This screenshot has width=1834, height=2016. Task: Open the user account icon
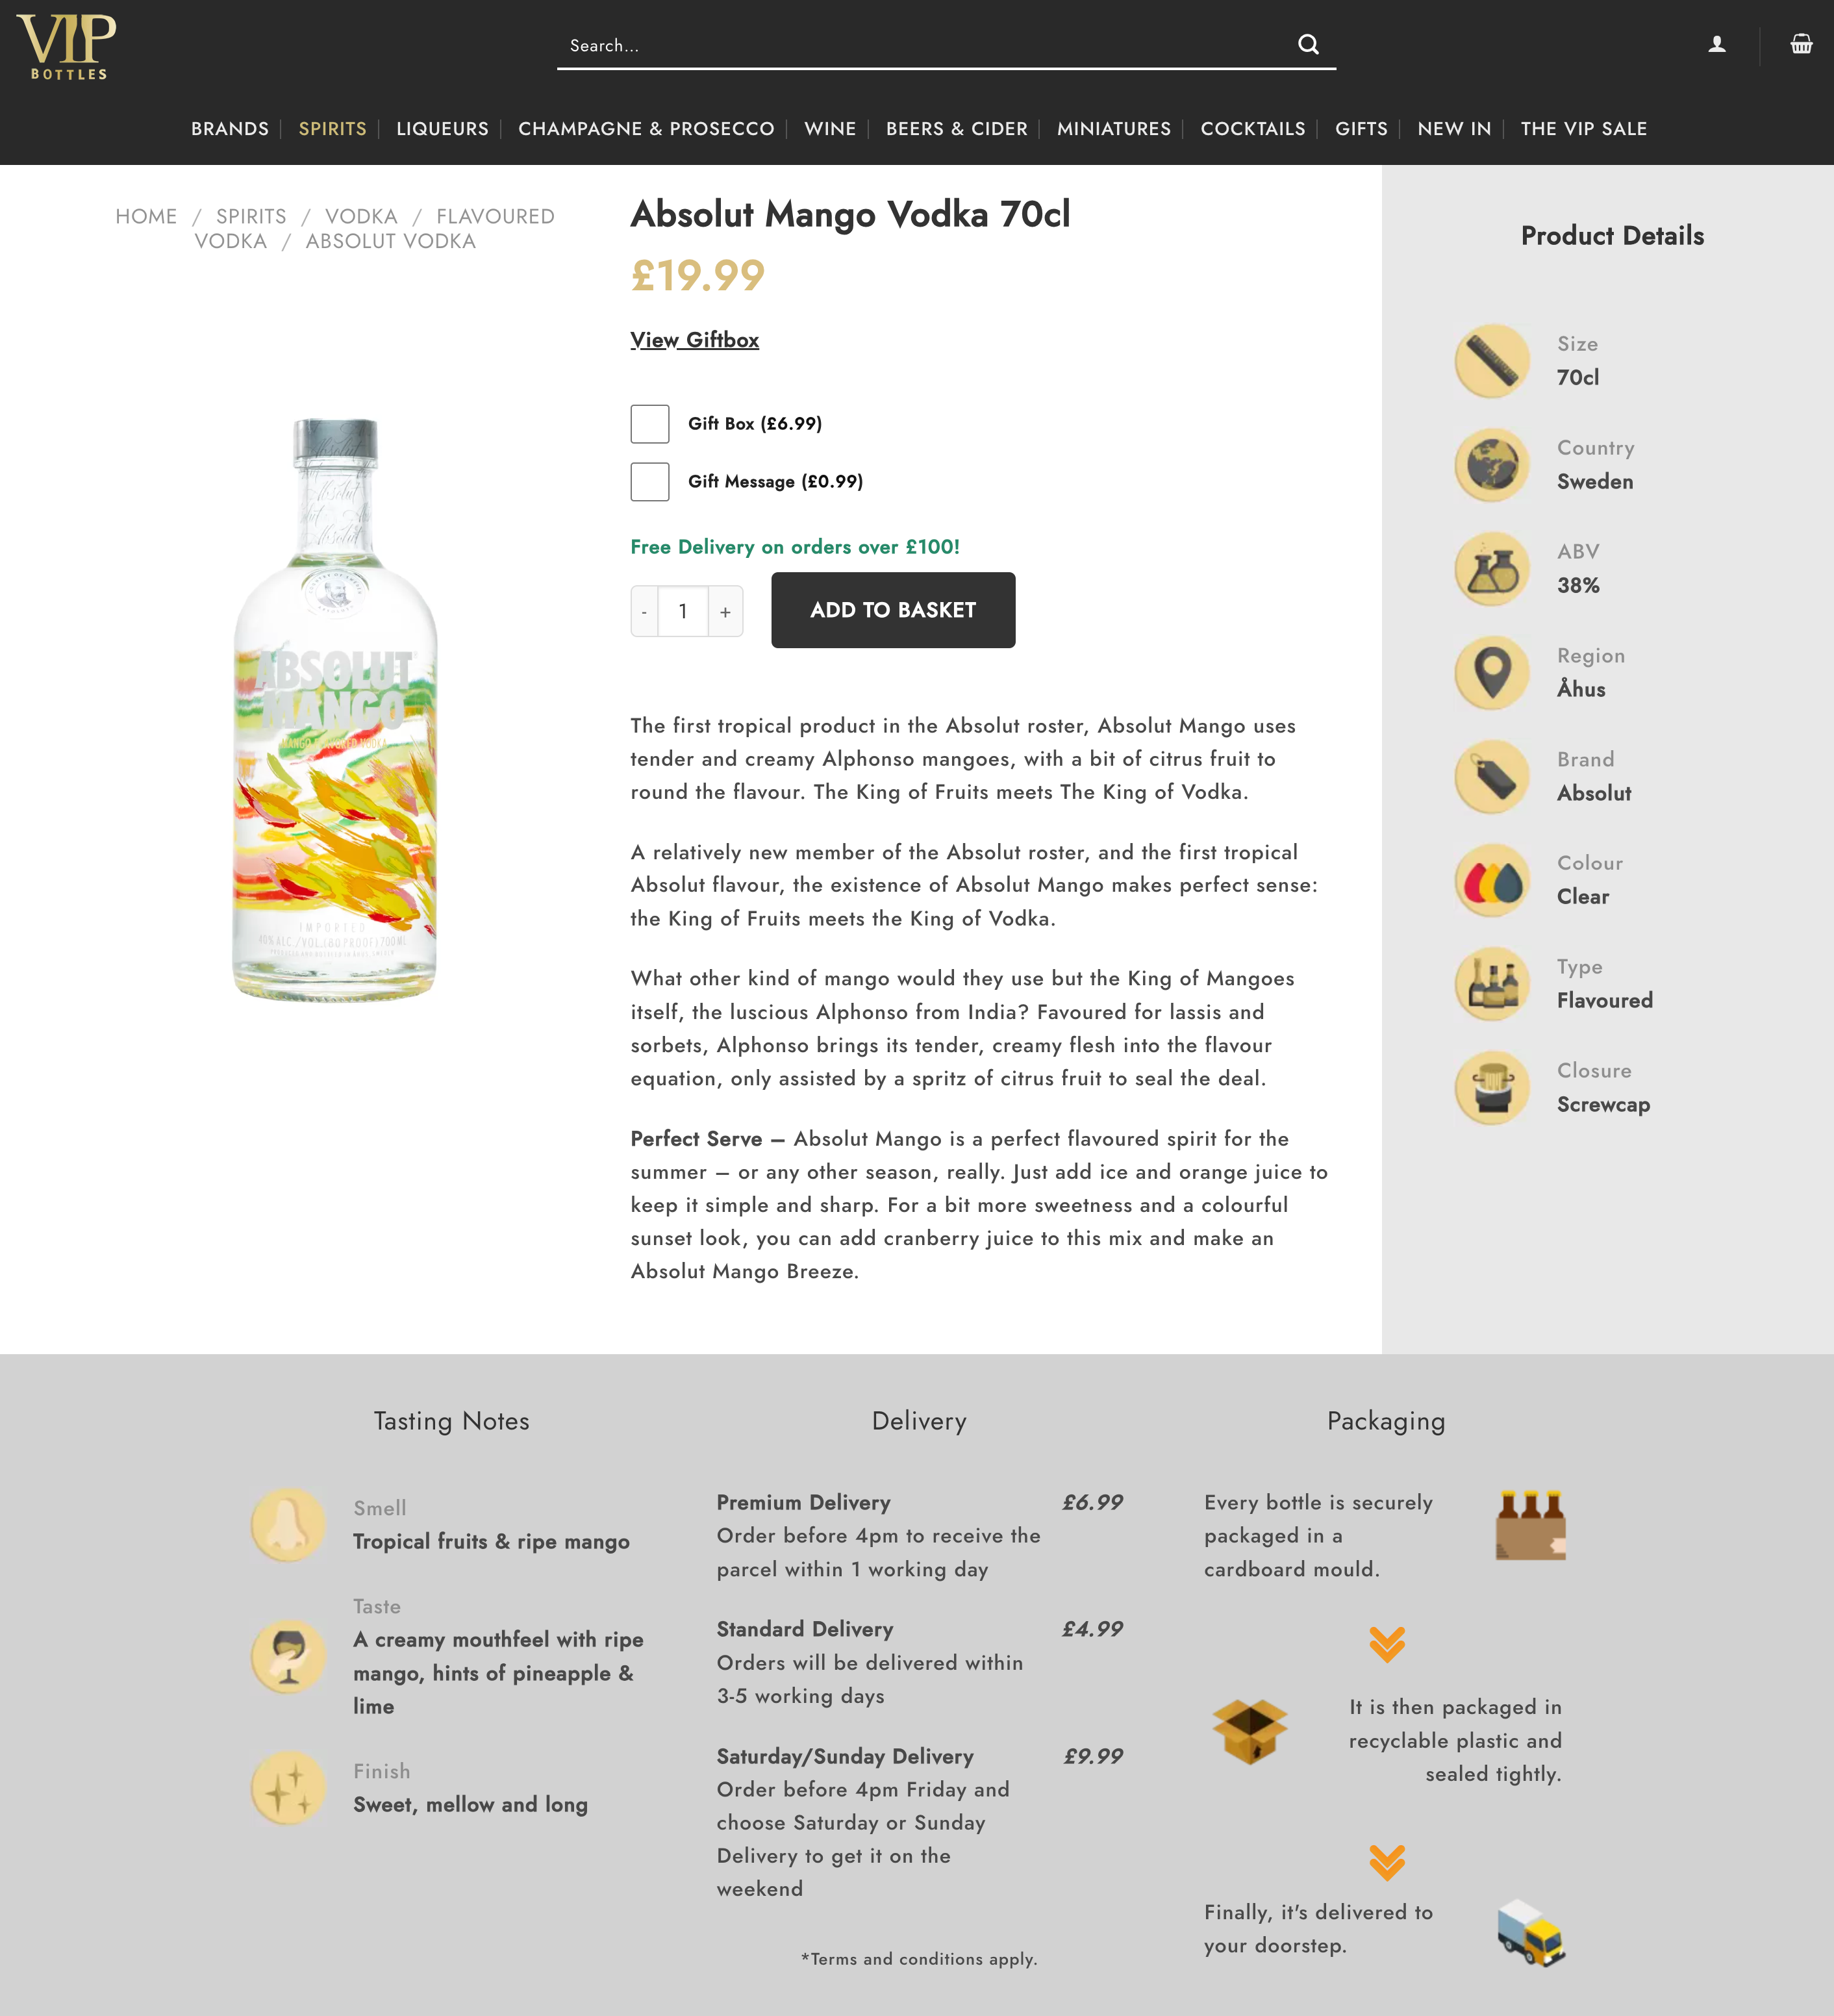click(1716, 44)
